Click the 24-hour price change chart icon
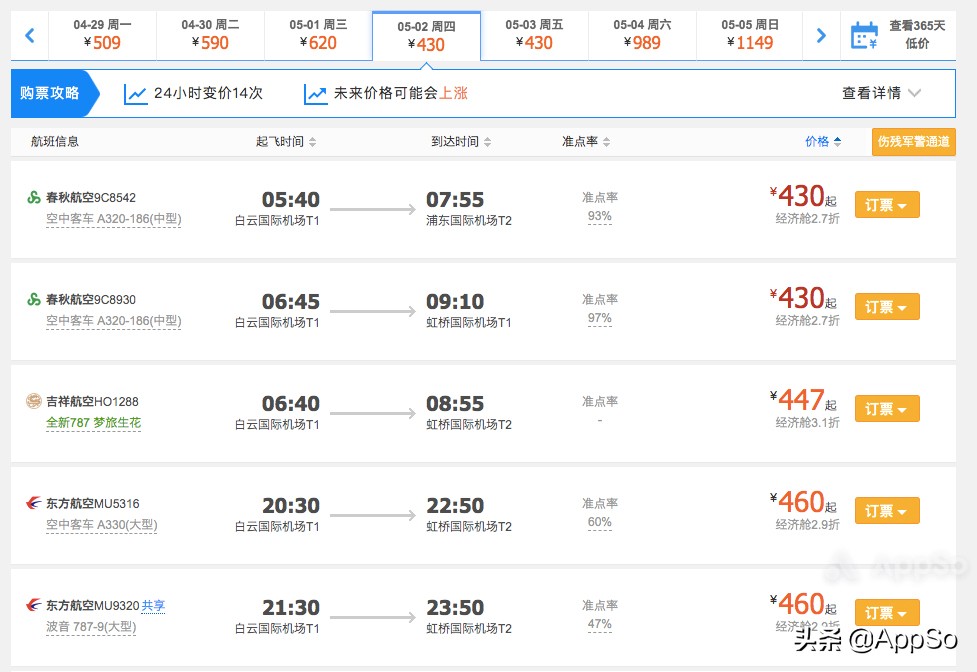The image size is (977, 672). click(x=135, y=94)
